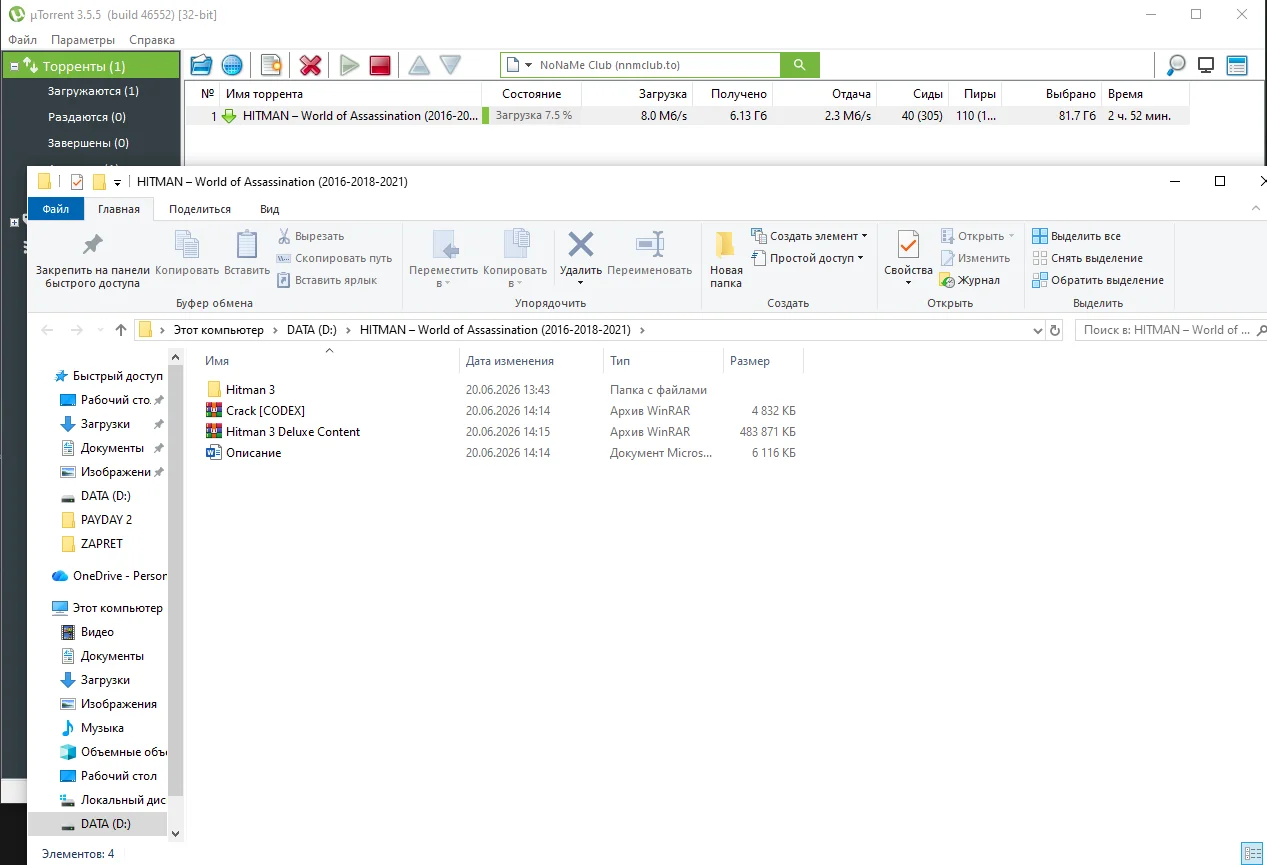The height and width of the screenshot is (865, 1267).
Task: Sort files by the Дата изменения column
Action: point(532,361)
